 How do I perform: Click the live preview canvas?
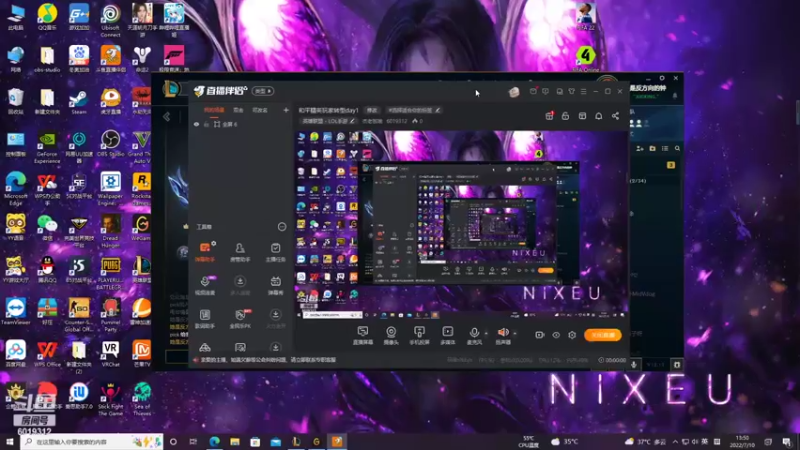tap(461, 225)
